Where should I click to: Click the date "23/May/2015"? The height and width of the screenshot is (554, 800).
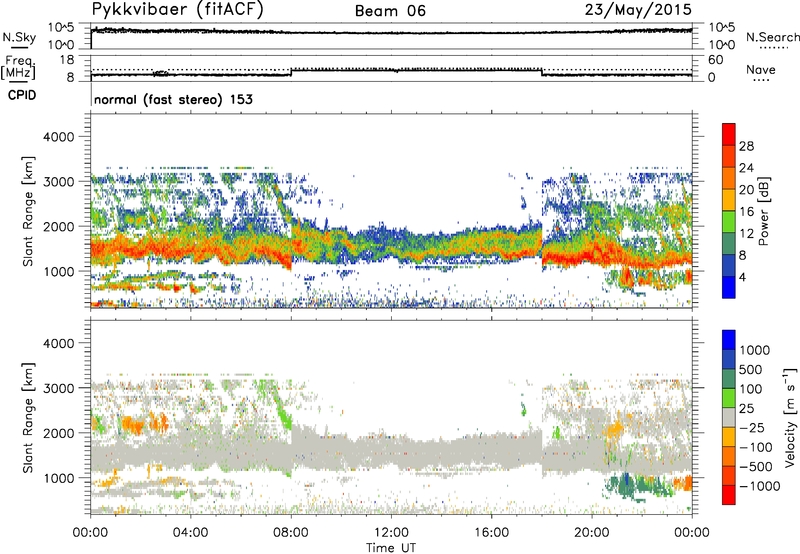point(638,10)
